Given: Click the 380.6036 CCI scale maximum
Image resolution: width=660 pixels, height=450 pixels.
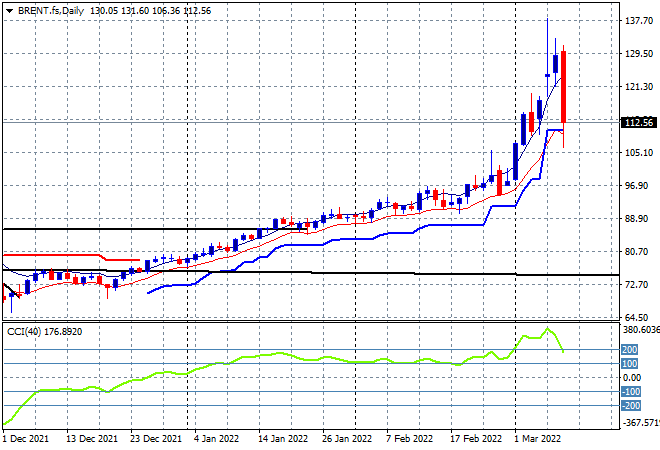Looking at the screenshot, I should (x=640, y=328).
